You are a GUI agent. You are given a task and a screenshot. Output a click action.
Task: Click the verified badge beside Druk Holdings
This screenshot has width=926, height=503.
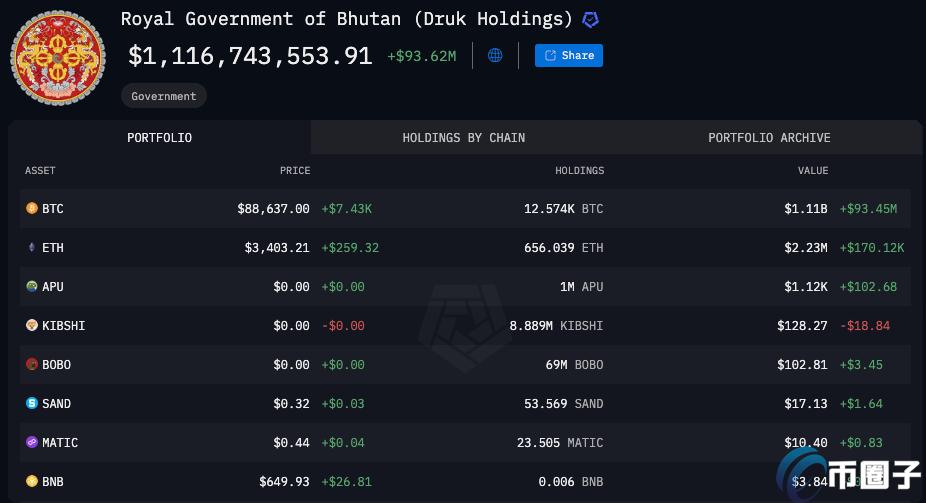(x=590, y=20)
